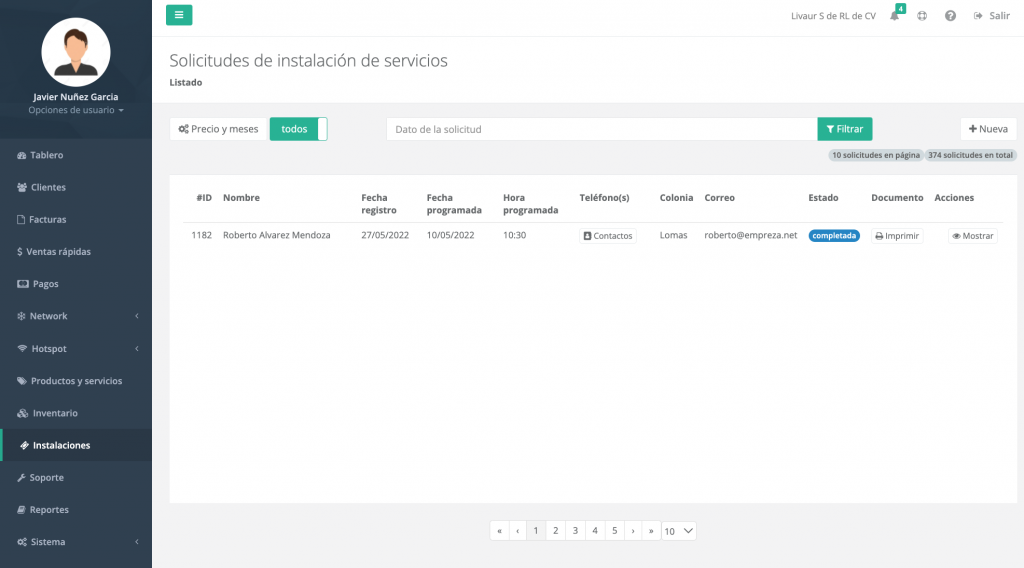Create a new request with Nueva
This screenshot has width=1024, height=568.
click(x=988, y=129)
